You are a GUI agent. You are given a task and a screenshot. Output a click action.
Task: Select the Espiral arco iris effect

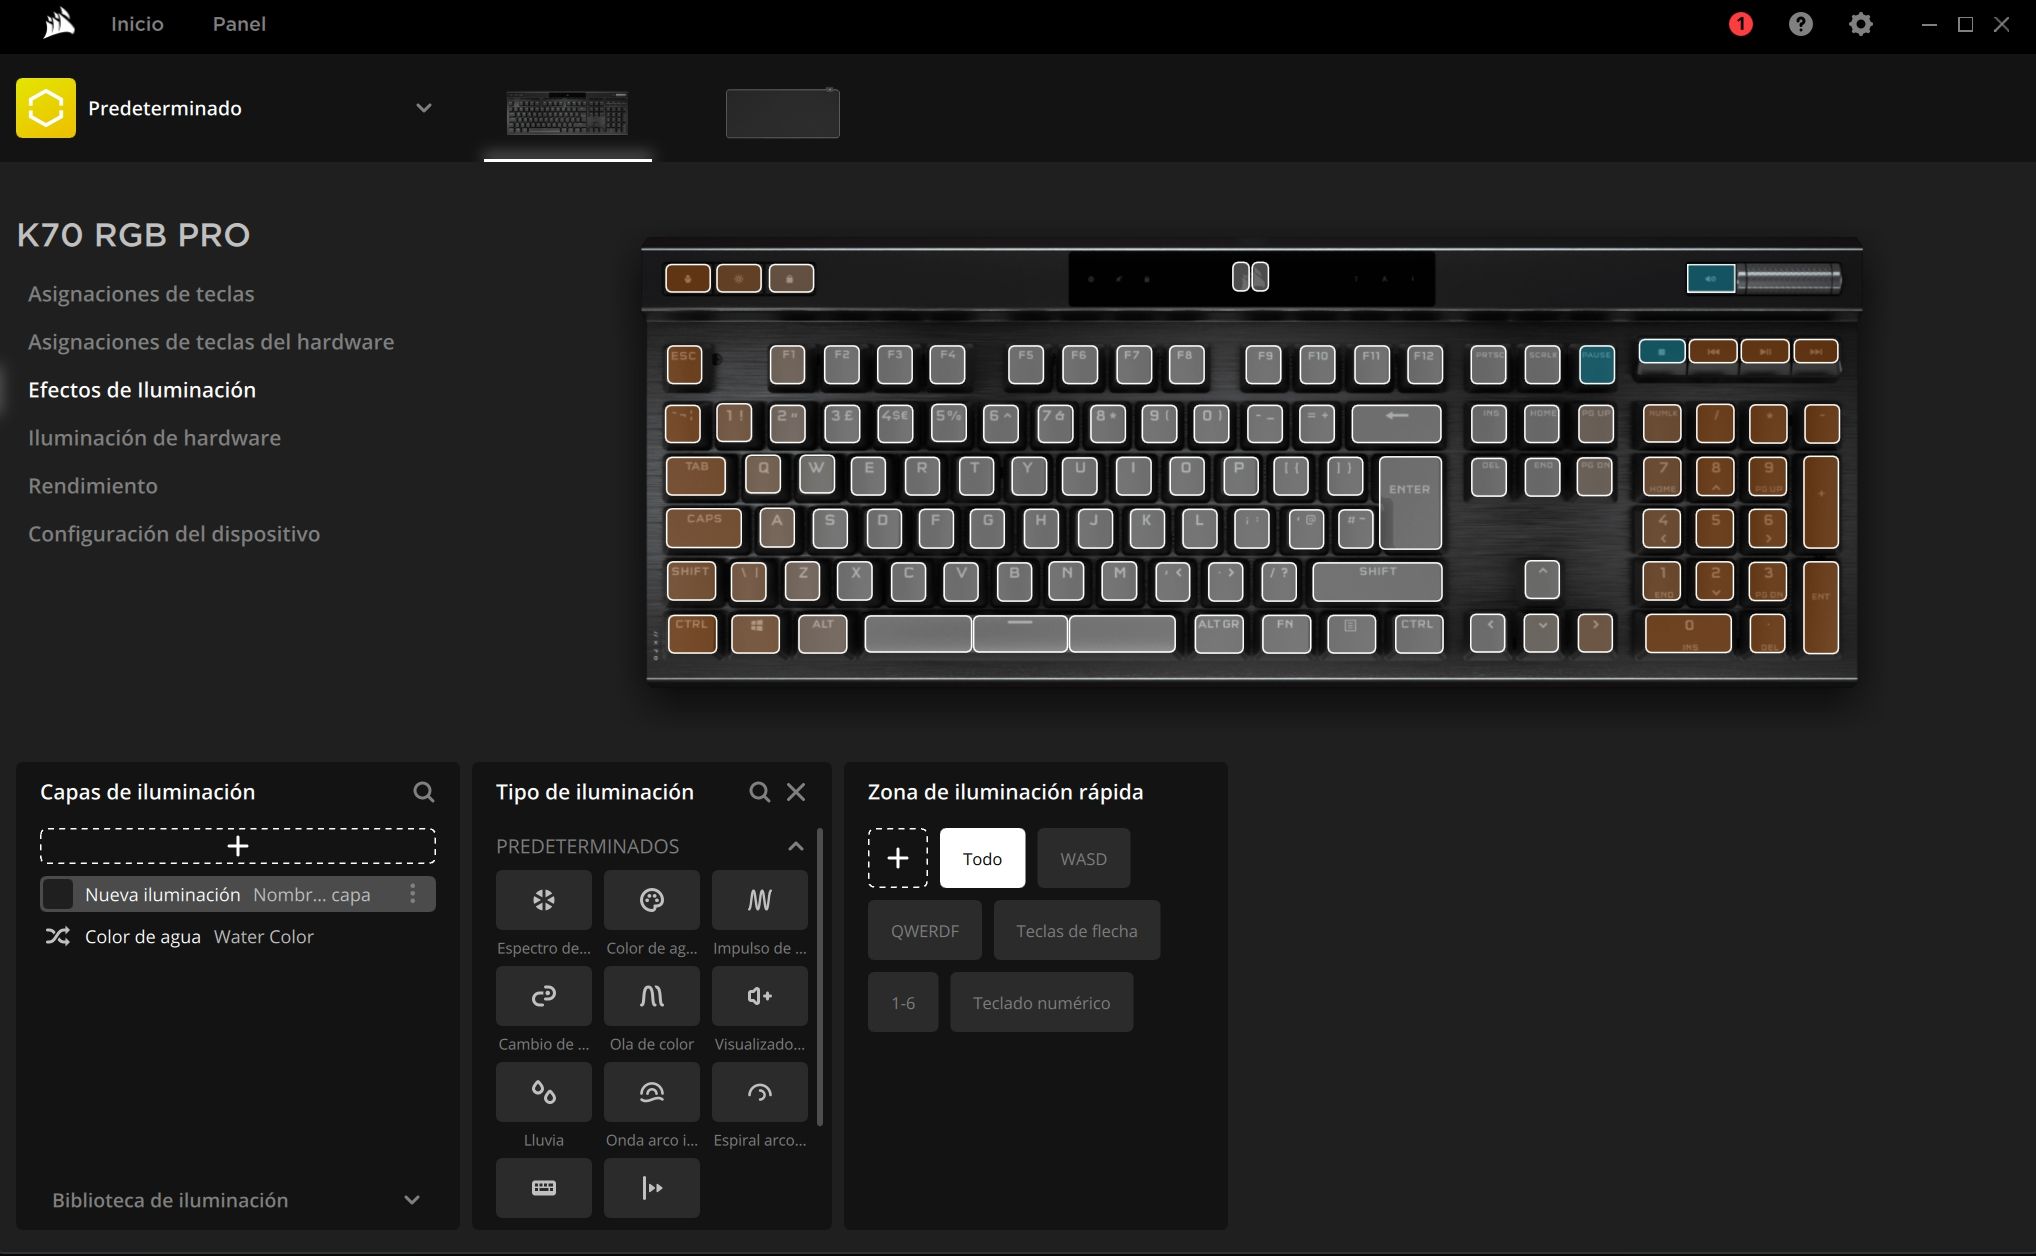[x=760, y=1092]
